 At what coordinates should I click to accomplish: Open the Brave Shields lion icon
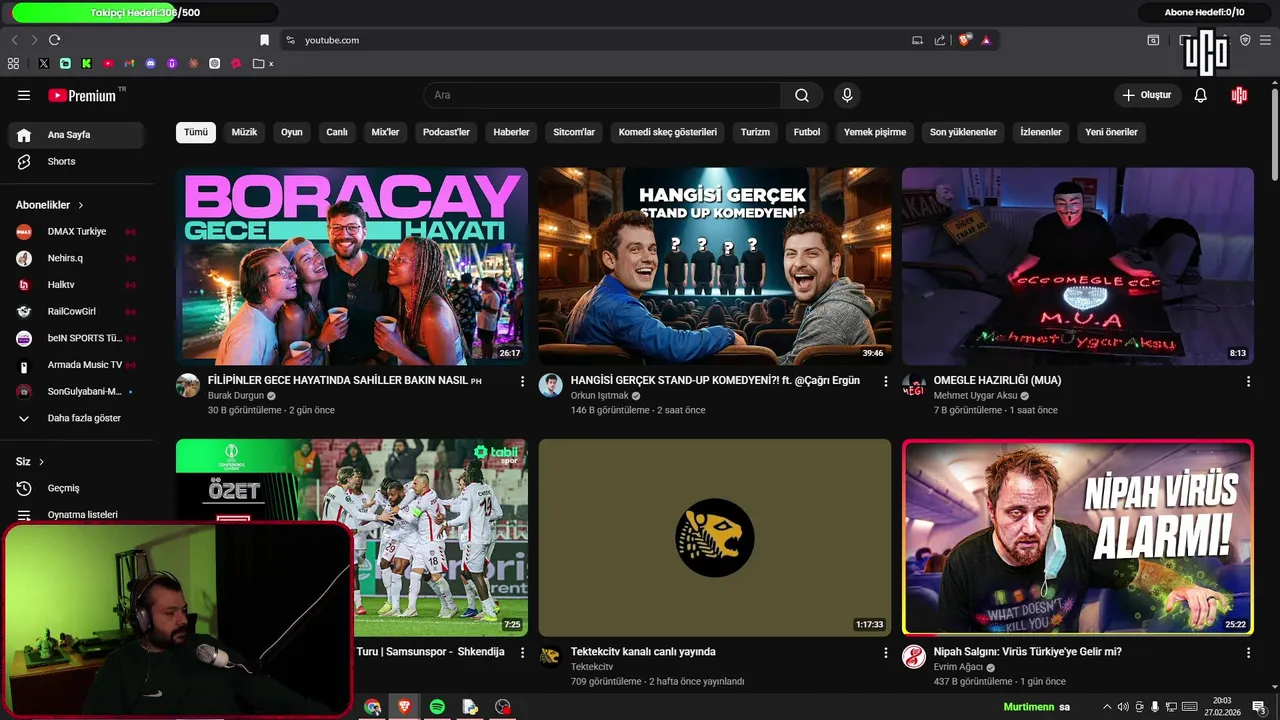tap(964, 40)
